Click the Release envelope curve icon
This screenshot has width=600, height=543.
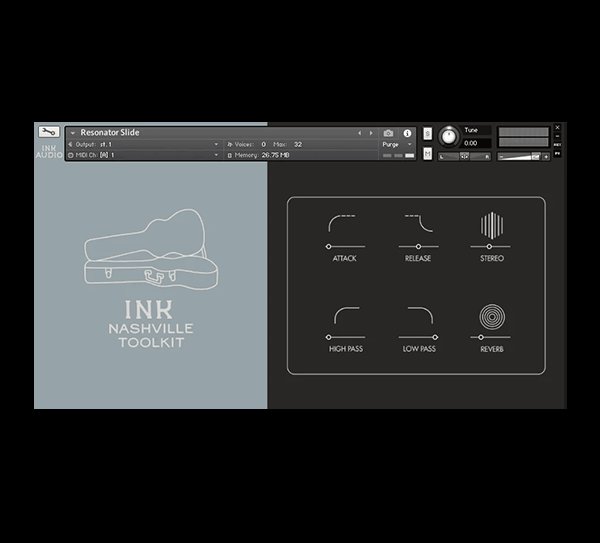(x=418, y=224)
